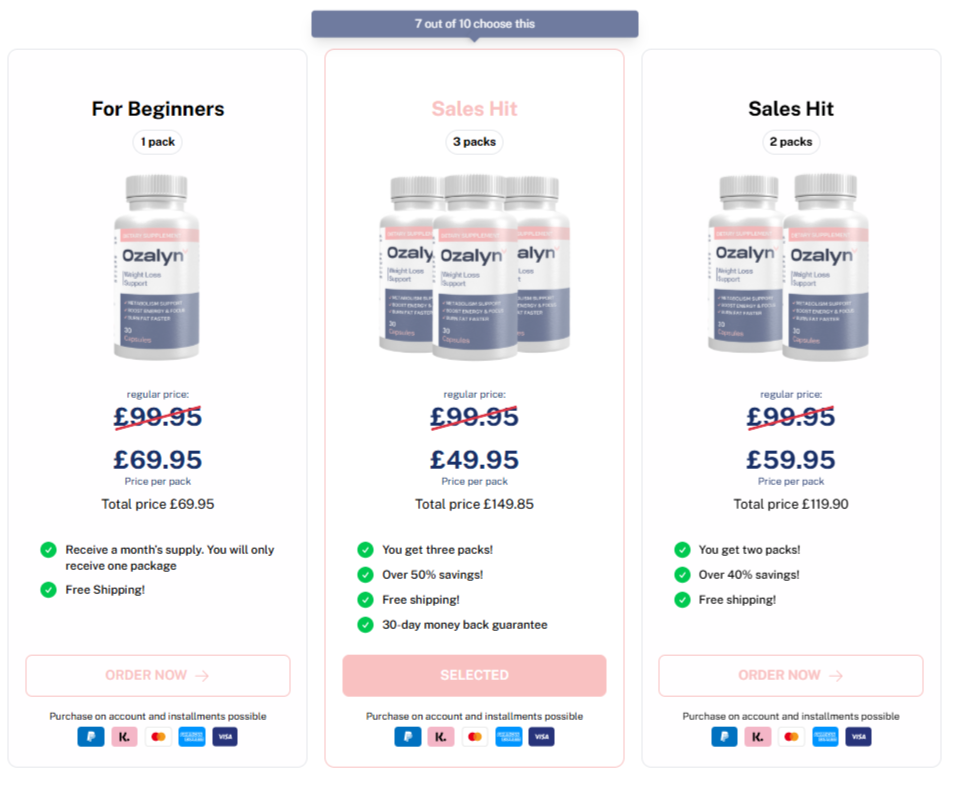Click the crossed-out £99.95 price in middle column
This screenshot has height=786, width=958.
pos(474,417)
